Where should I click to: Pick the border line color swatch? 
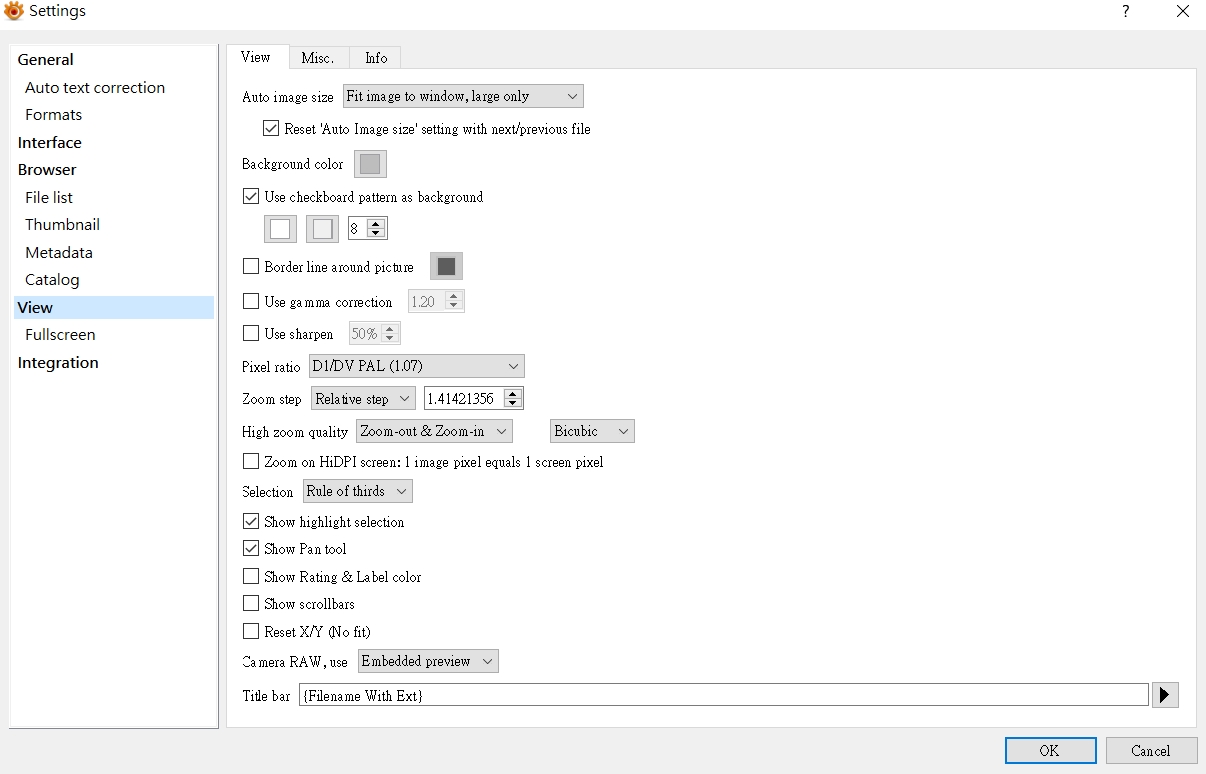pos(446,266)
